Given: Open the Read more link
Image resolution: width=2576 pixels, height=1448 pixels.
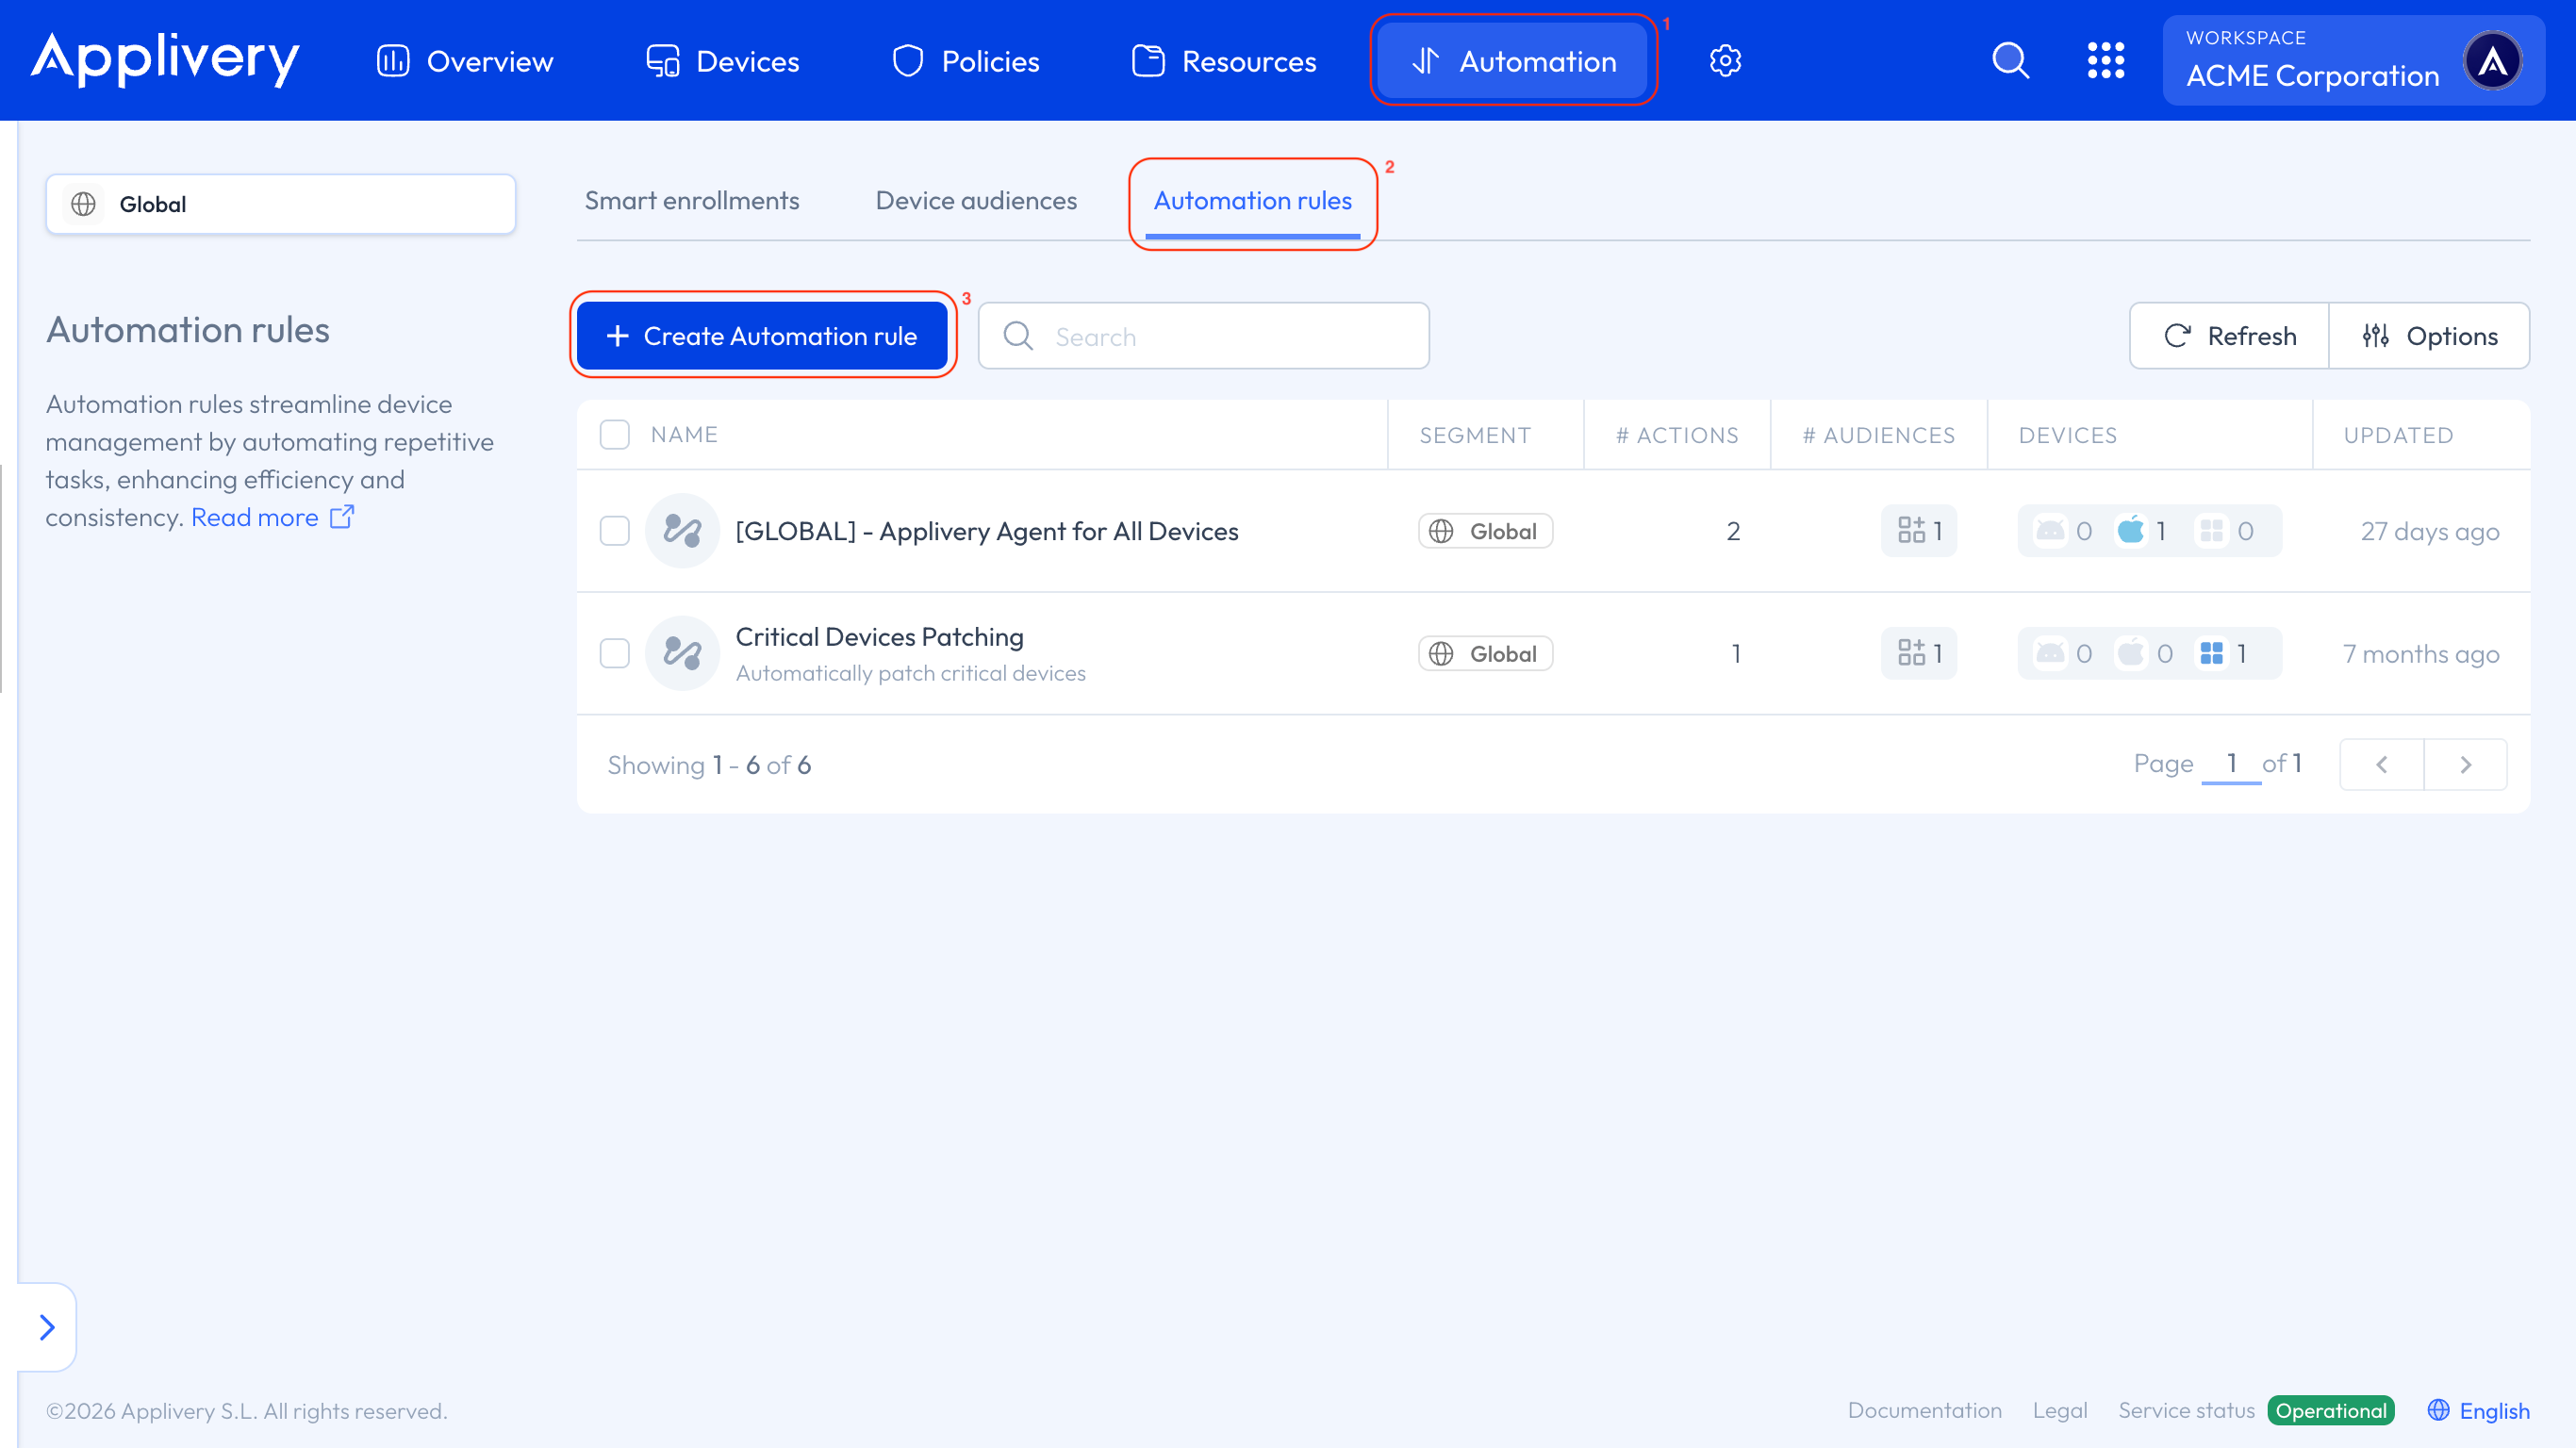Looking at the screenshot, I should tap(256, 517).
